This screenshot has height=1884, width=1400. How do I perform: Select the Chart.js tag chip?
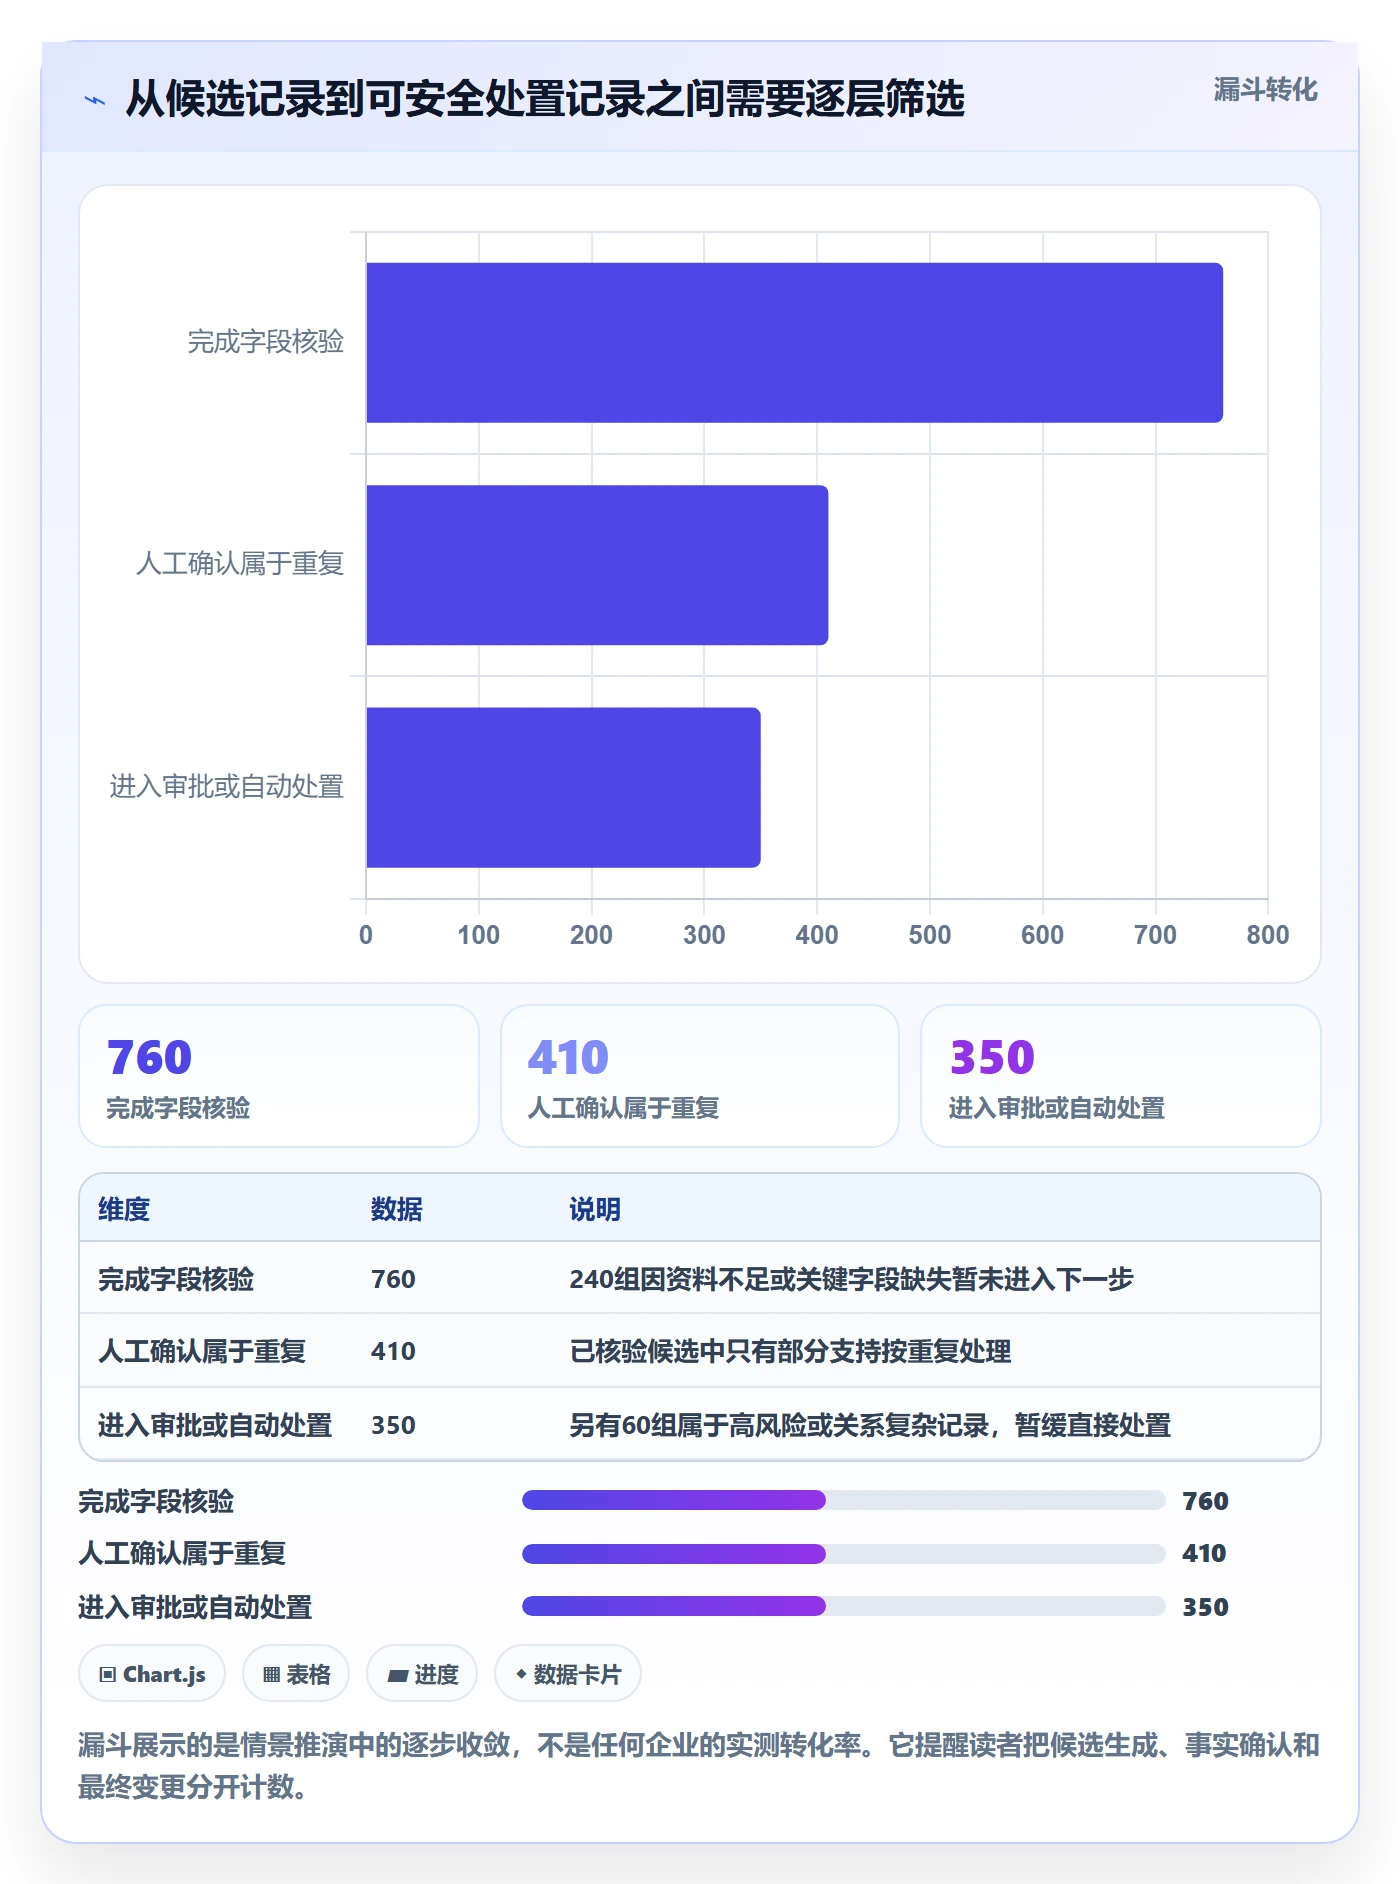pyautogui.click(x=152, y=1673)
